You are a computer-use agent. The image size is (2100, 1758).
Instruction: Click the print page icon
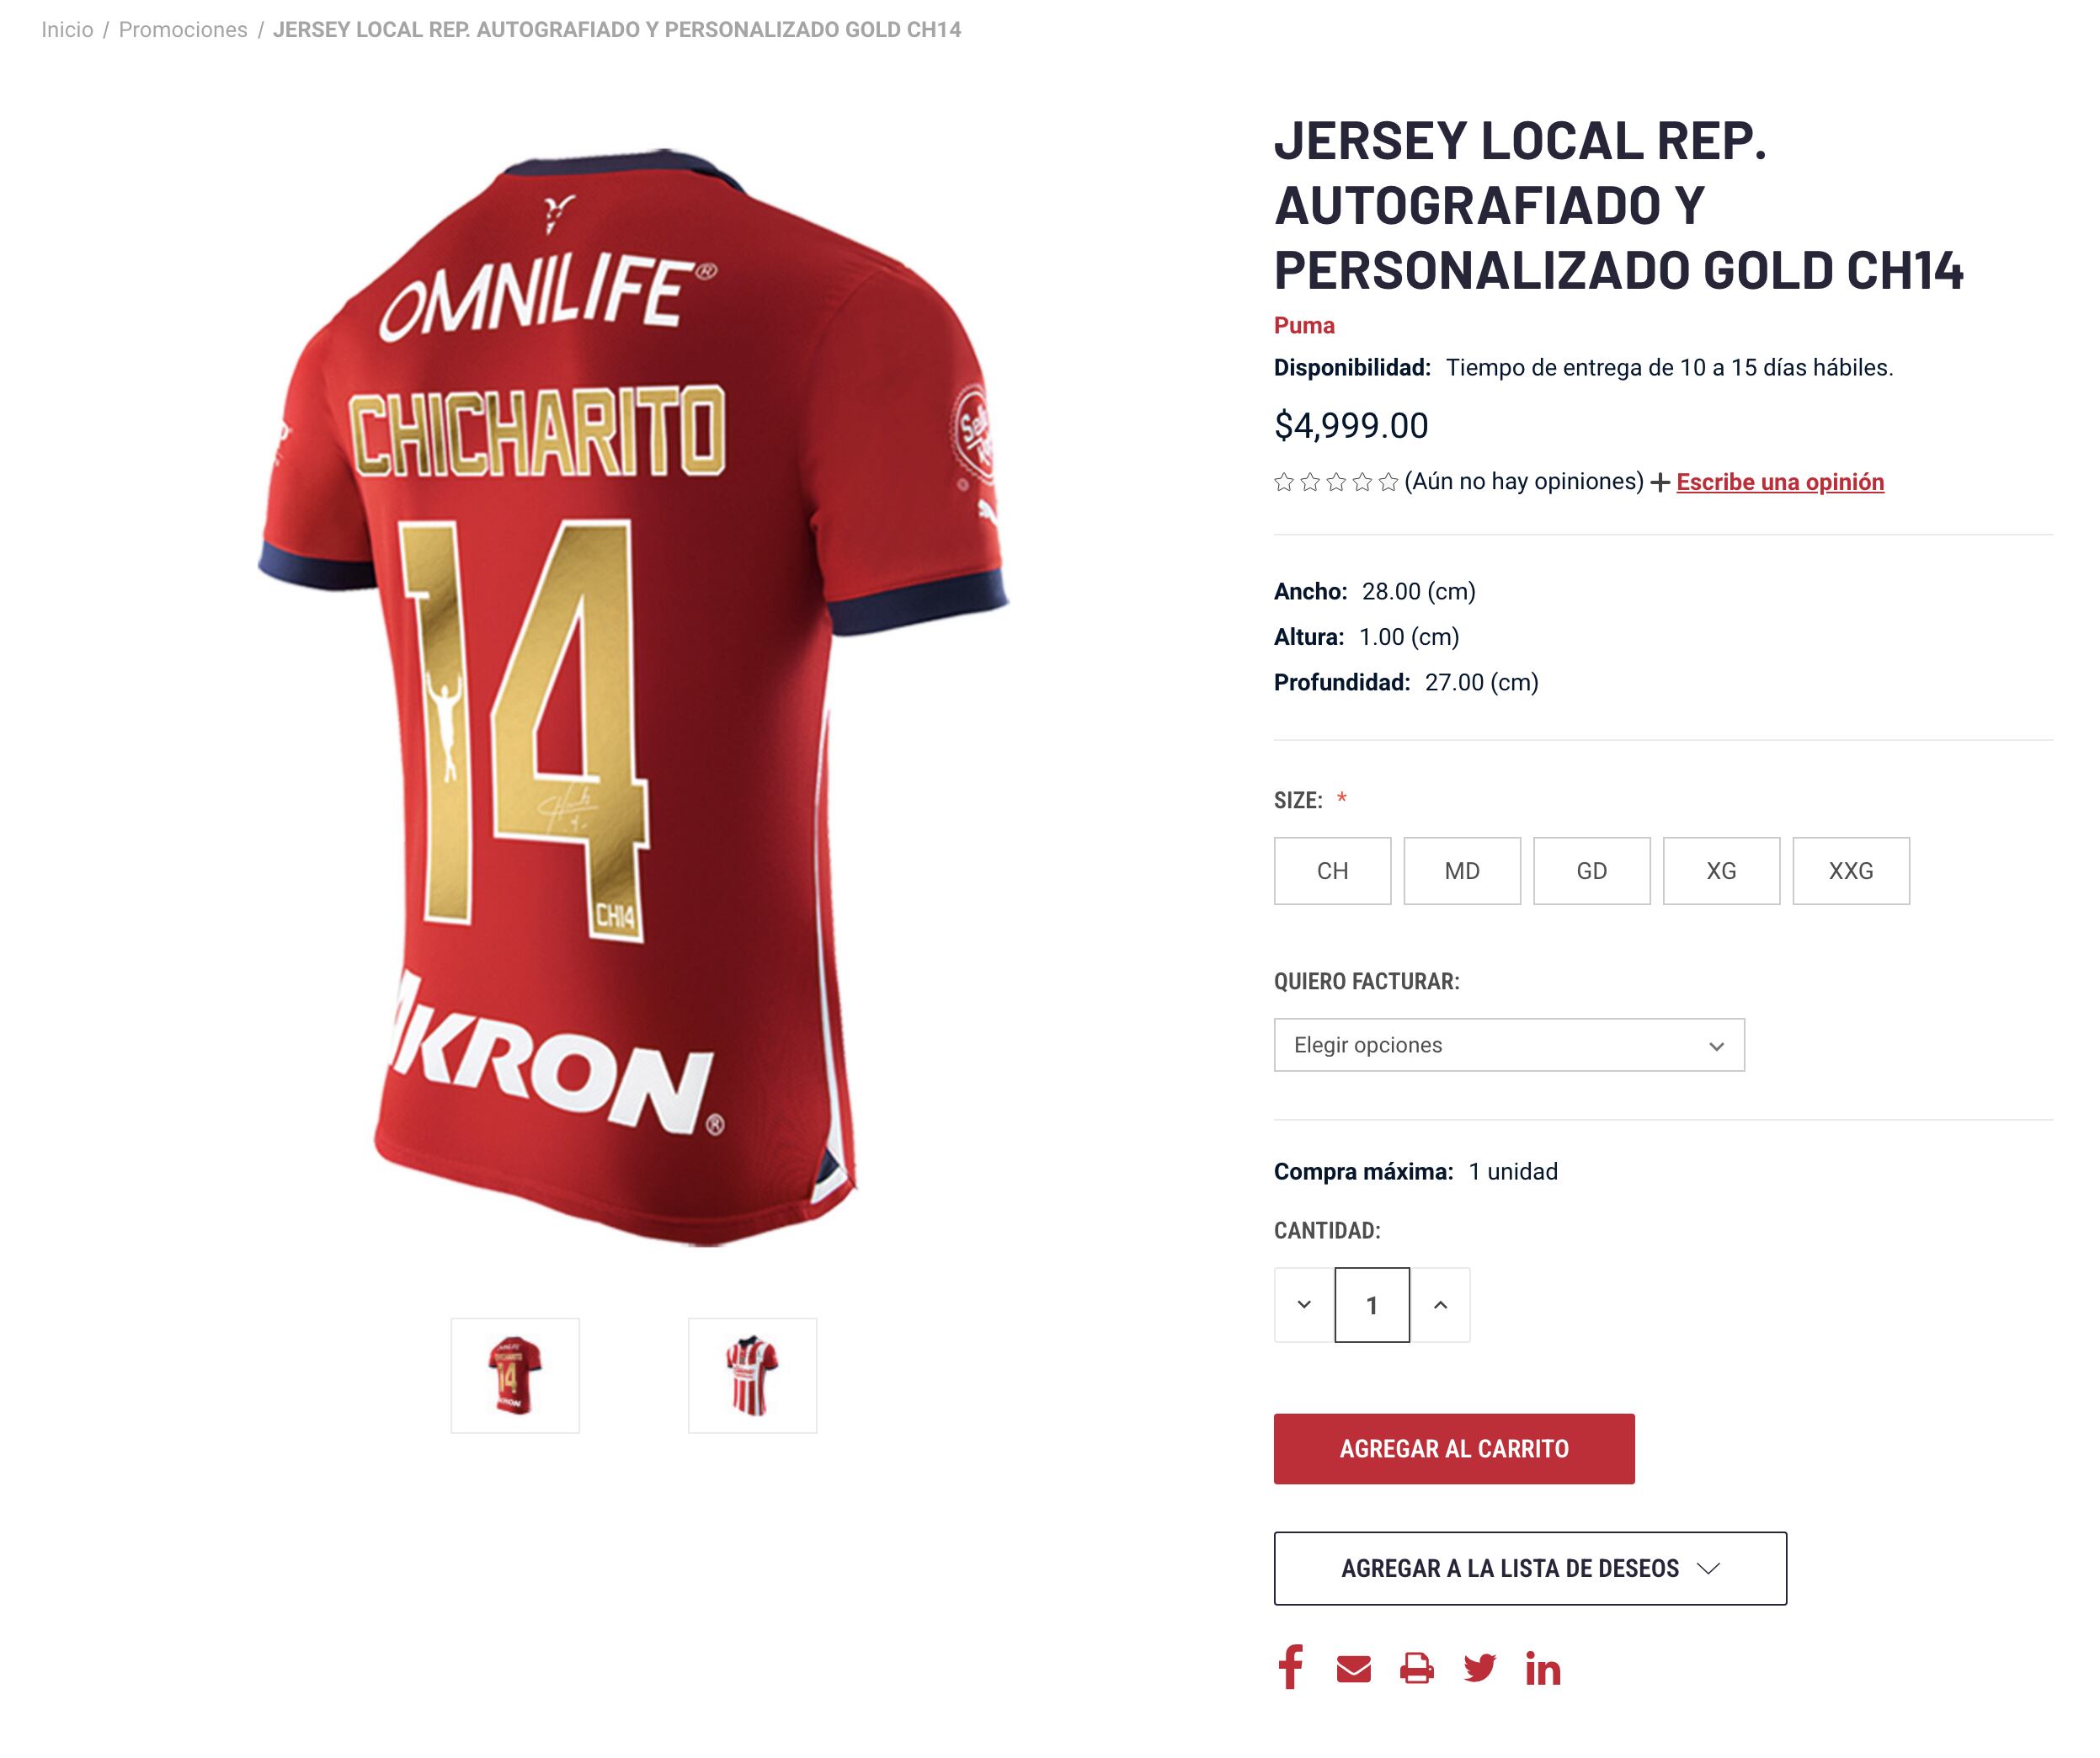pos(1416,1669)
